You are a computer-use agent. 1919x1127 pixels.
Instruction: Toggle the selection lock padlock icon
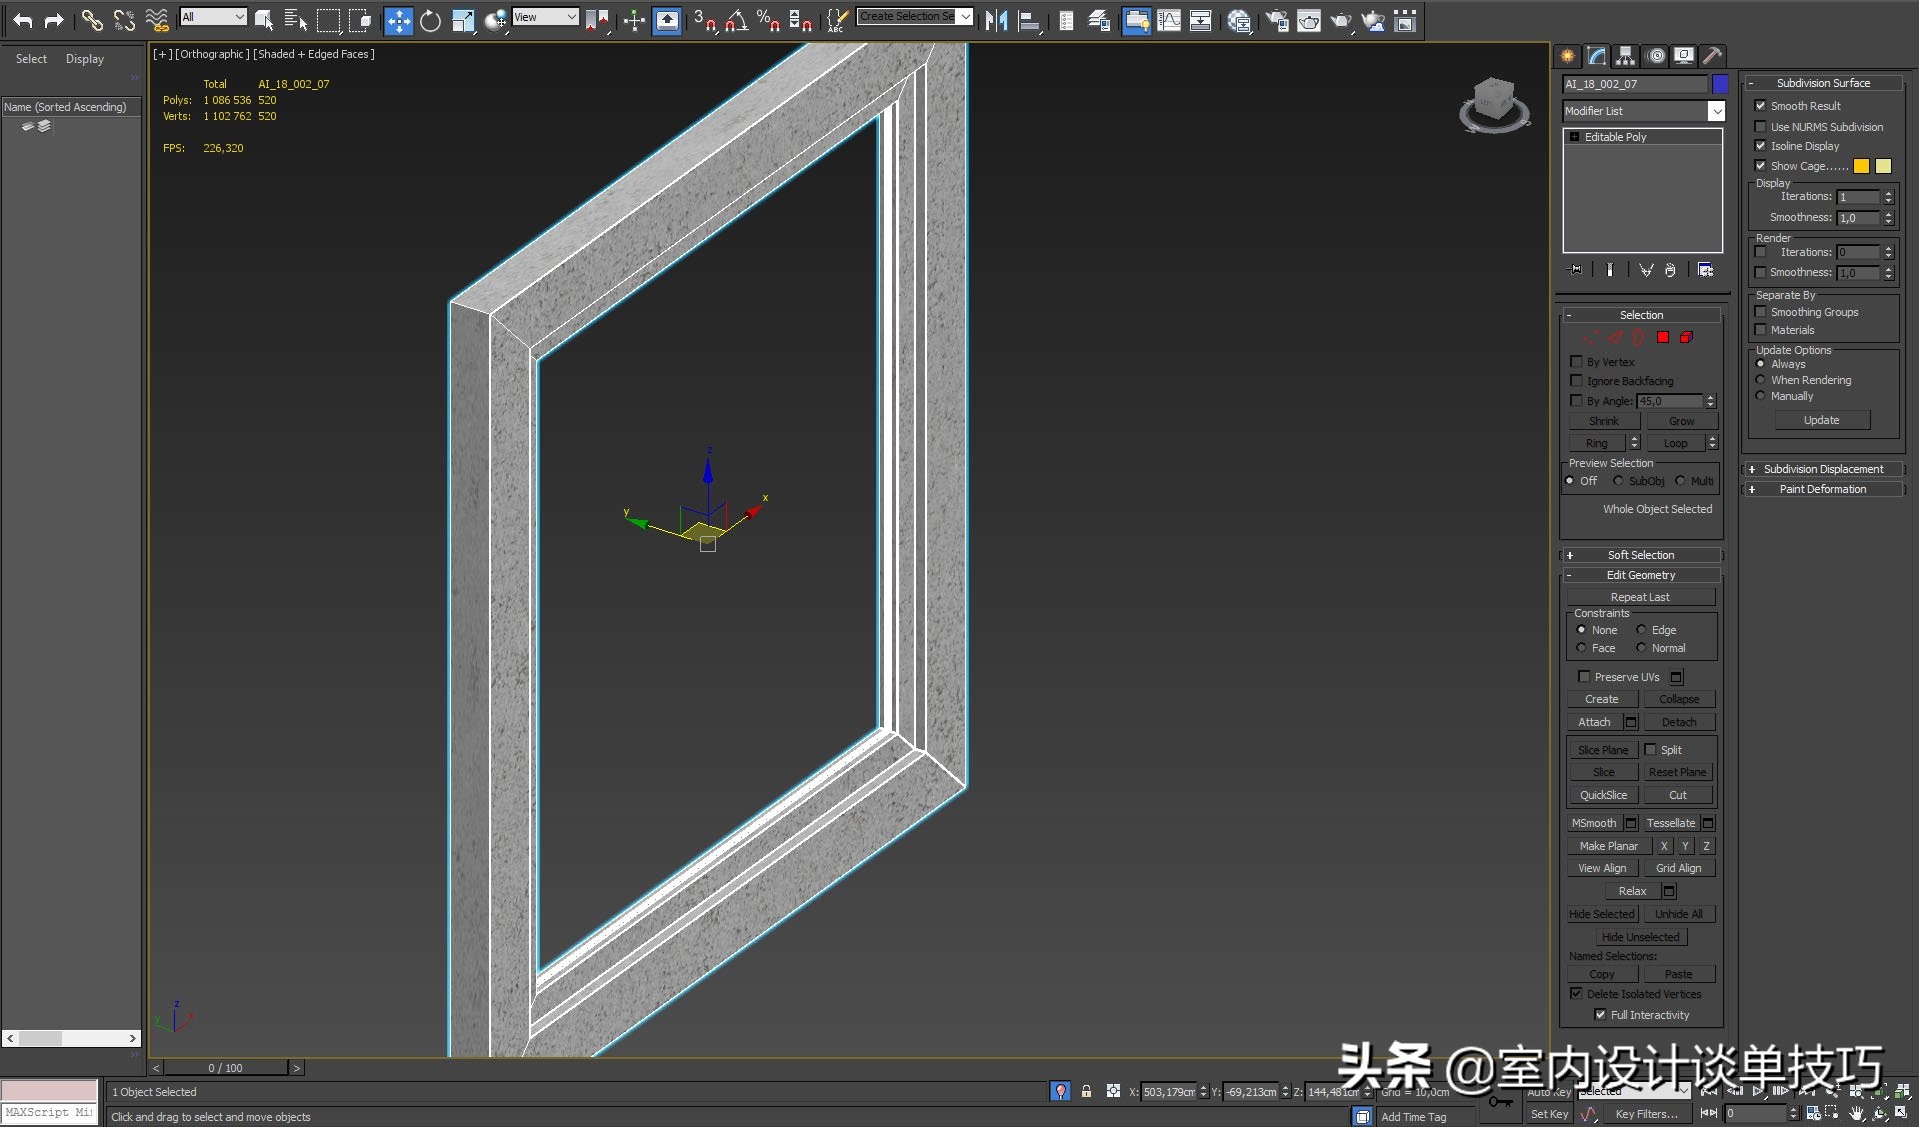click(x=1086, y=1091)
